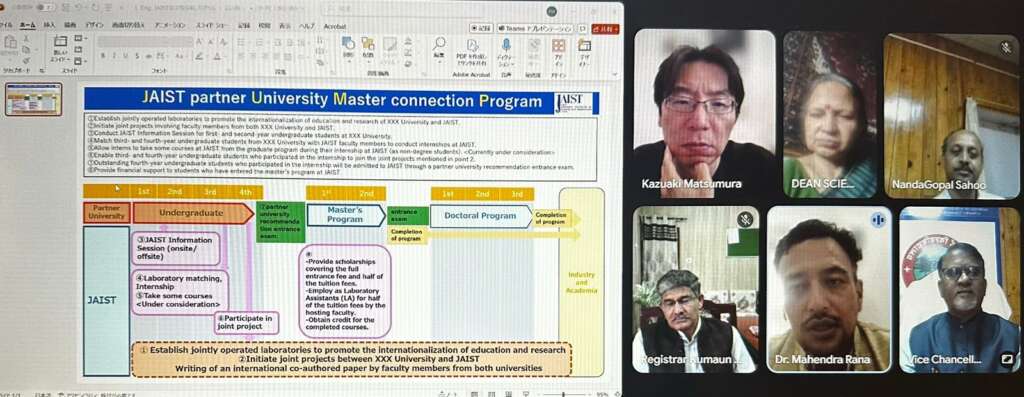Select slide thumbnail in left panel

(x=33, y=99)
